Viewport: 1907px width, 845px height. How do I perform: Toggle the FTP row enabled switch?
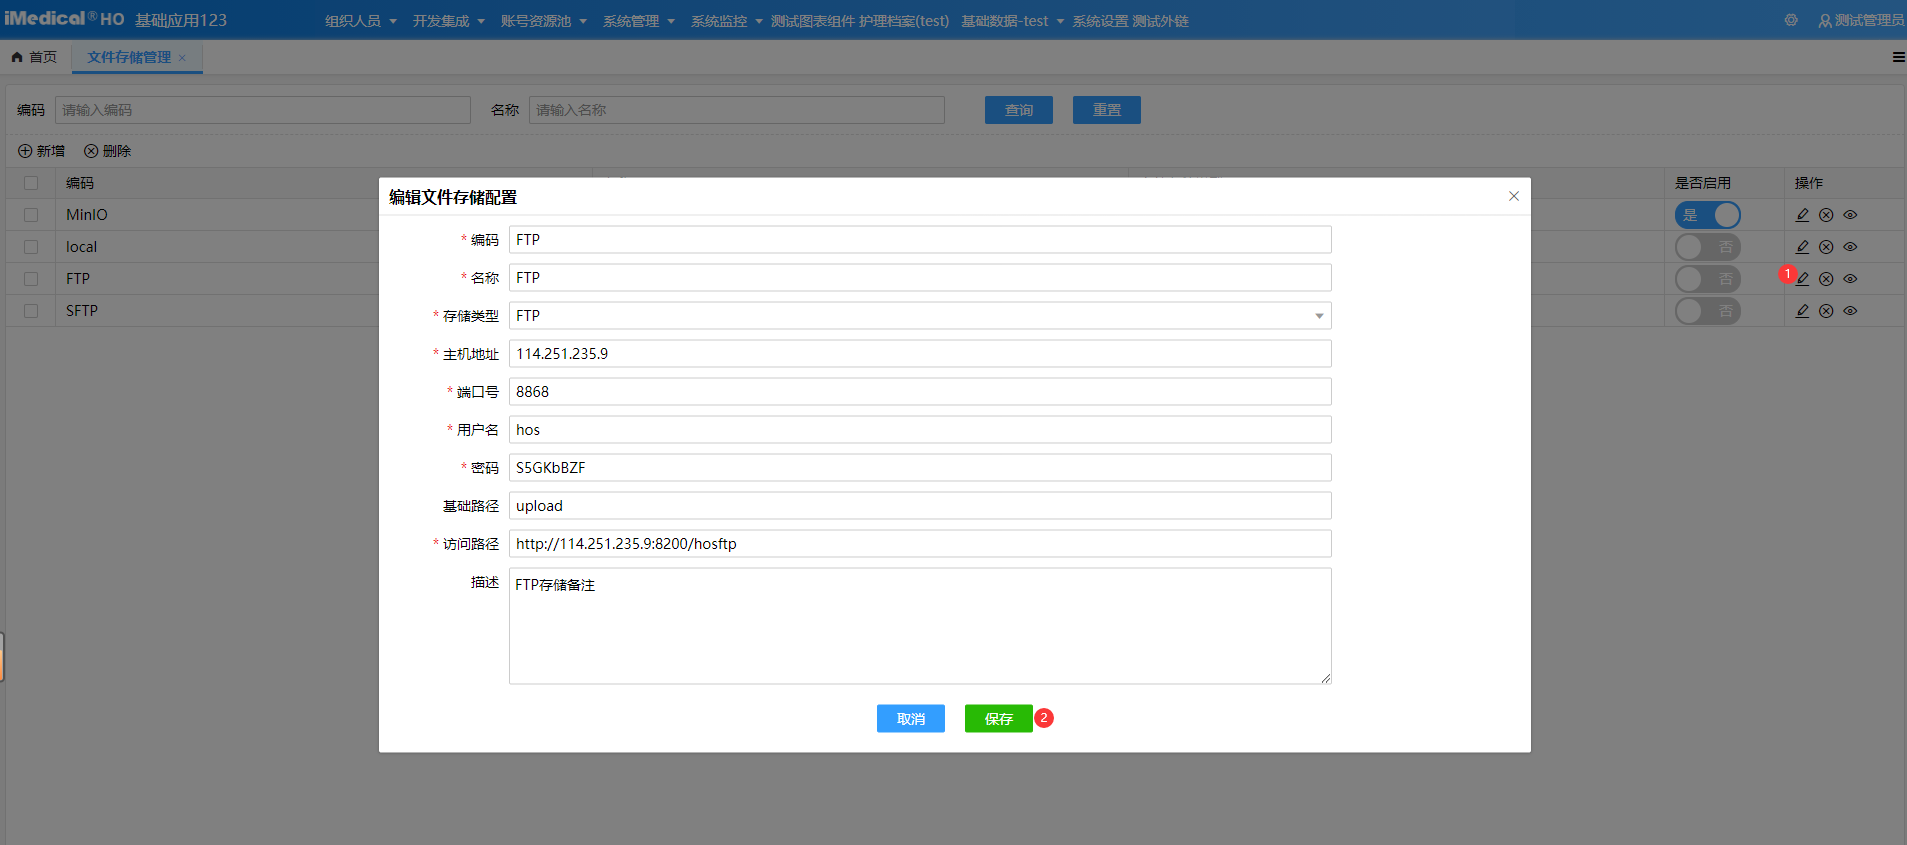[1708, 279]
